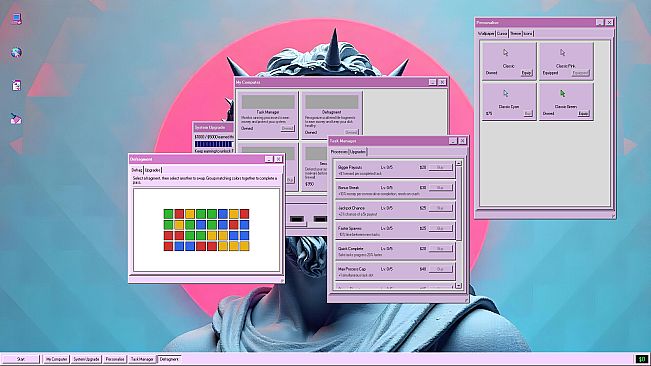Image resolution: width=651 pixels, height=366 pixels.
Task: Select the Classic cursor arrow preview
Action: [x=506, y=53]
